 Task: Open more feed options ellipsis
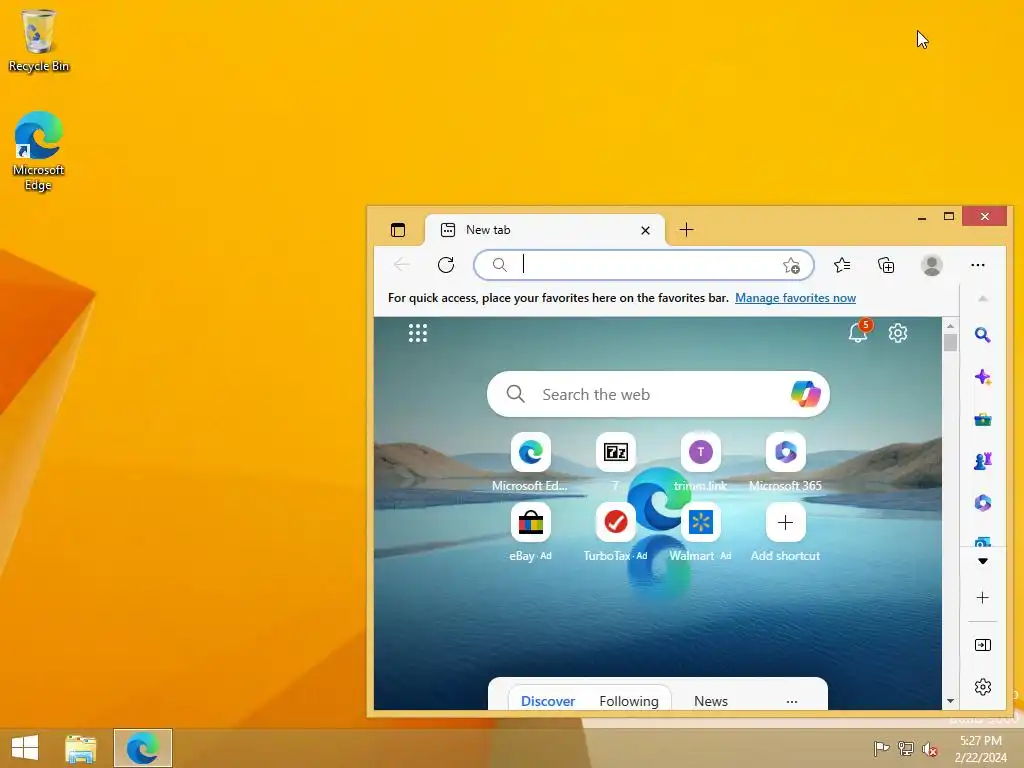coord(792,701)
